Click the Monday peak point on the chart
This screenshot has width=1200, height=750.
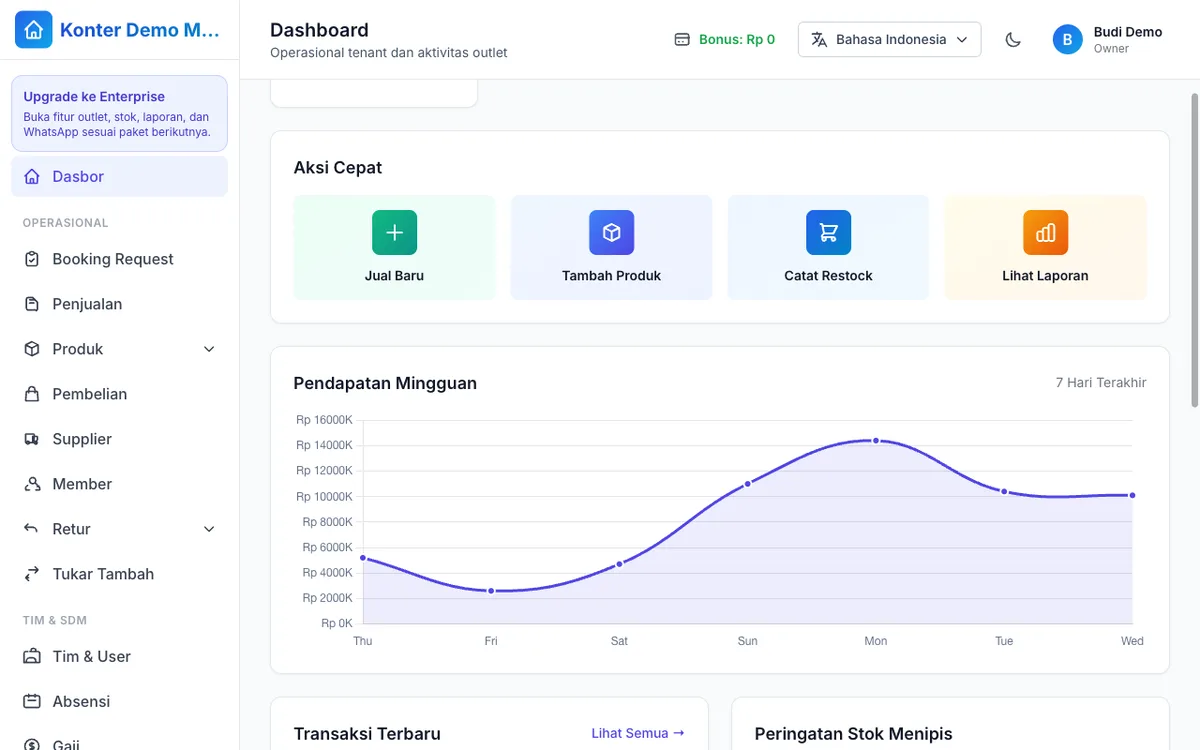coord(876,440)
